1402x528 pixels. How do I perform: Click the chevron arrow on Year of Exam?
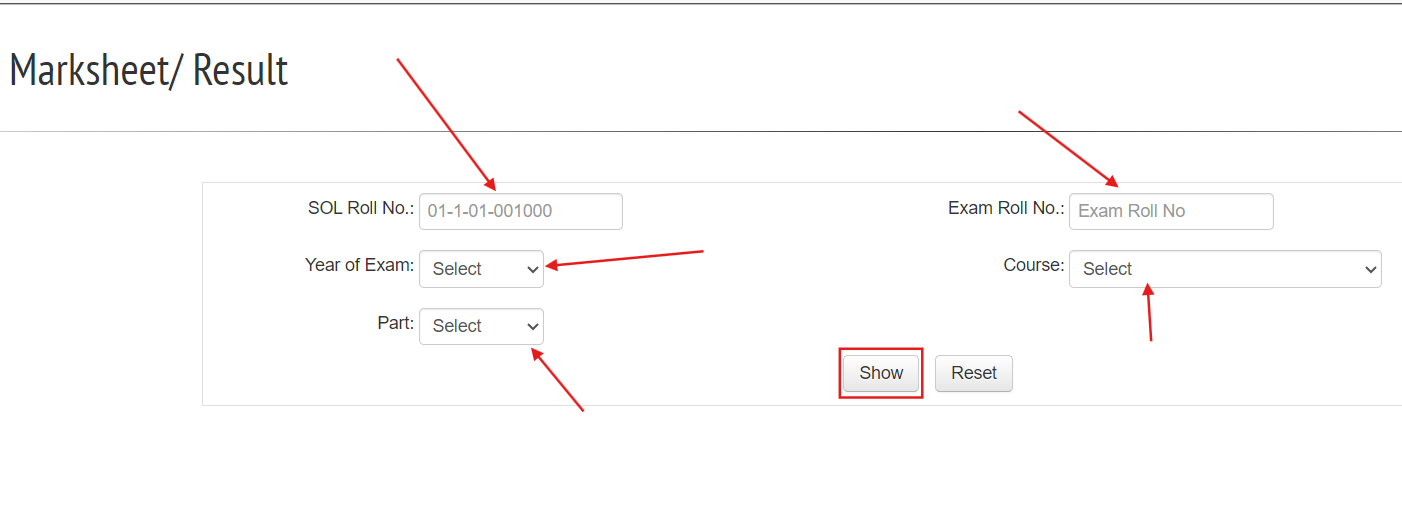pos(532,270)
